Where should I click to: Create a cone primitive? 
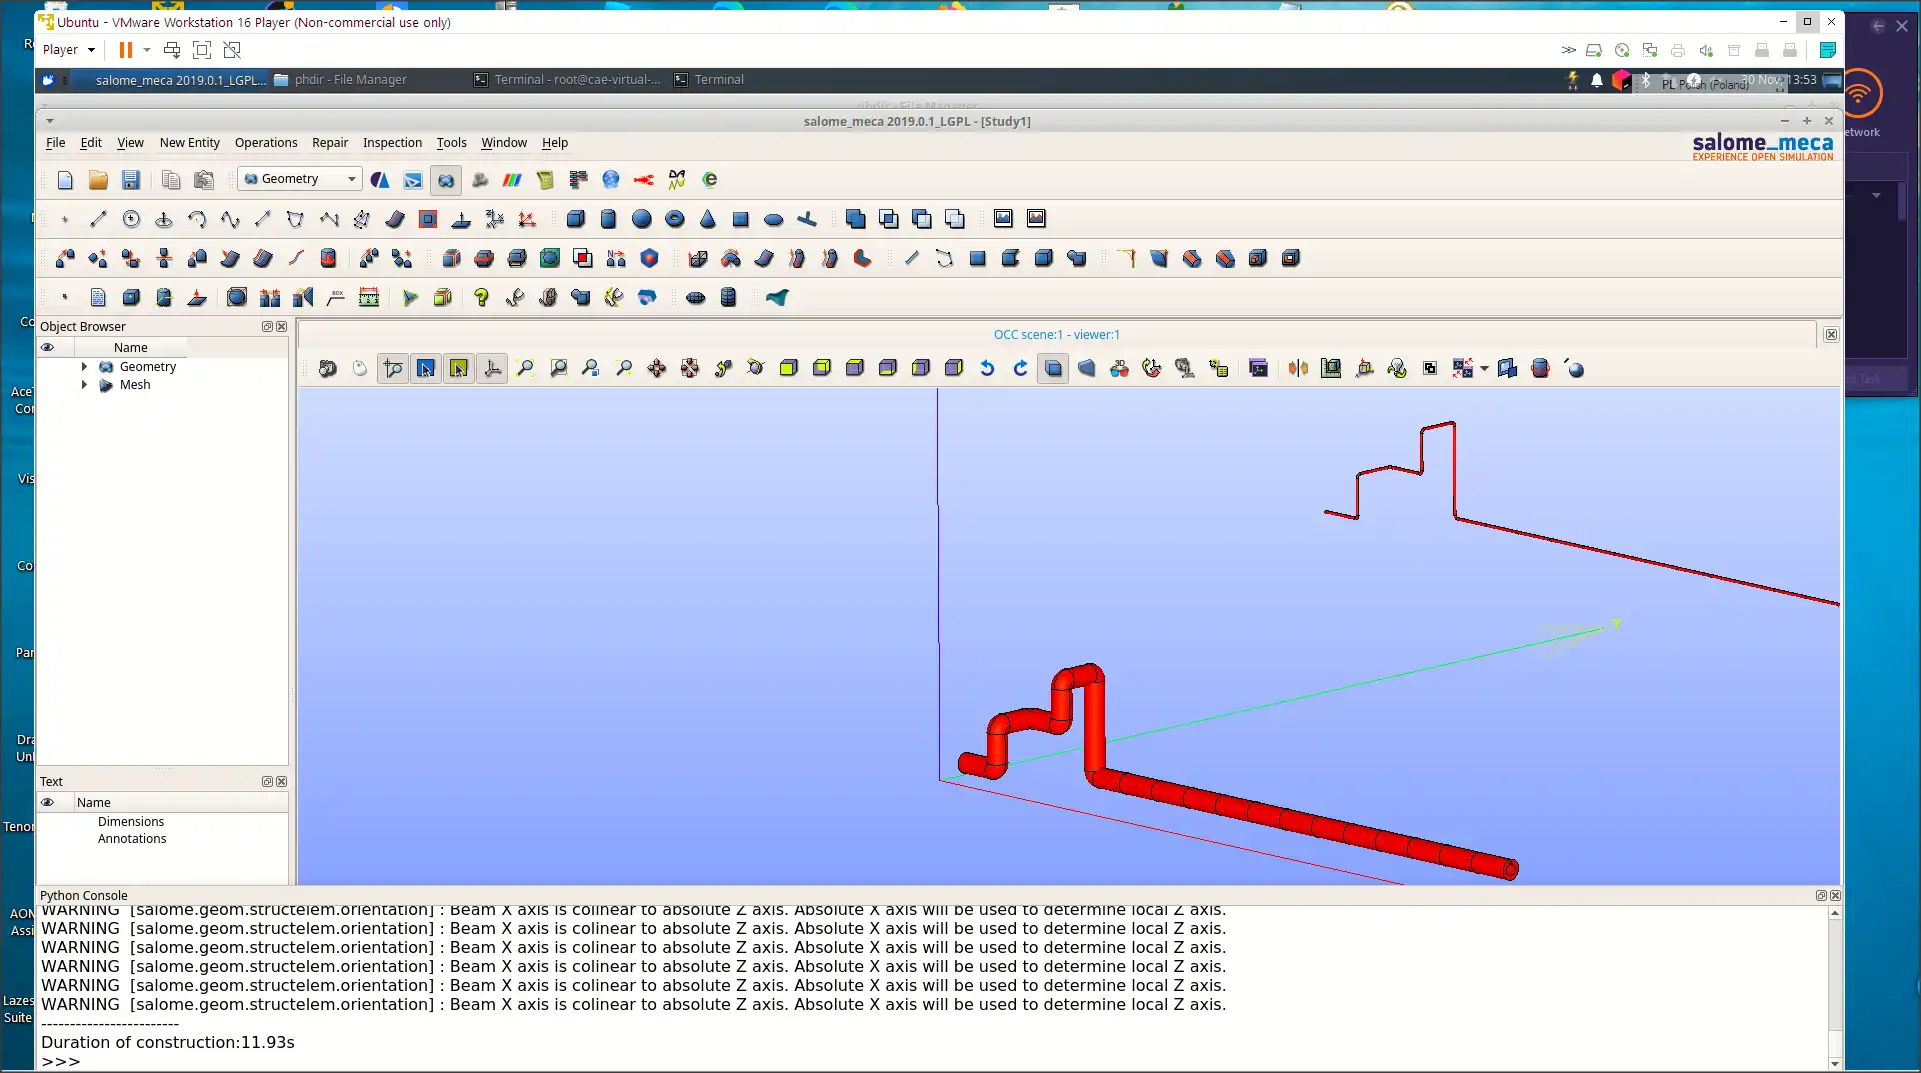click(707, 219)
